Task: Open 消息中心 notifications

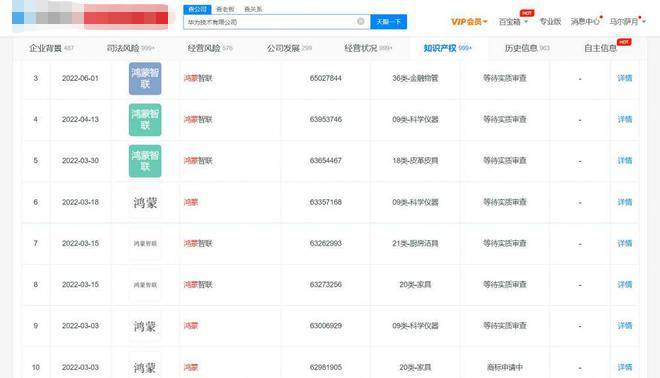Action: 585,21
